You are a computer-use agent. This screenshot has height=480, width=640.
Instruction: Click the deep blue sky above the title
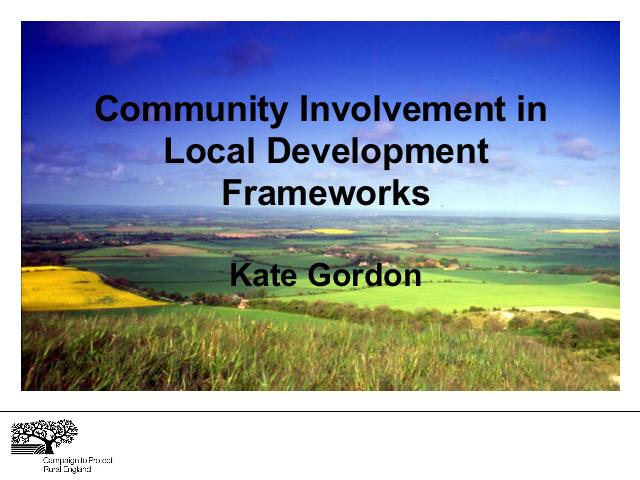tap(320, 50)
